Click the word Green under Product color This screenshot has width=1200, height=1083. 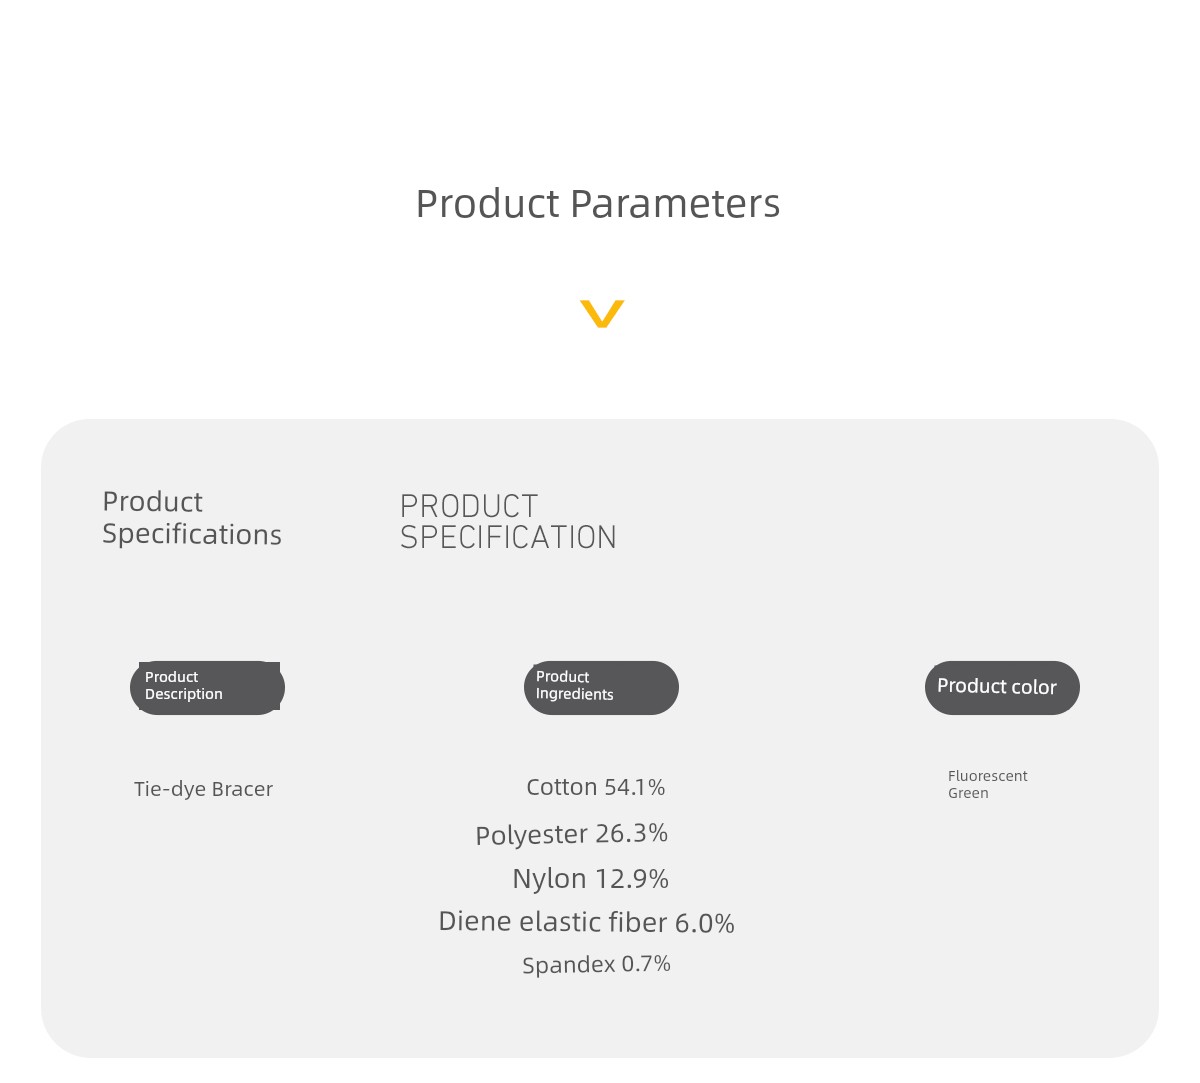(x=968, y=793)
